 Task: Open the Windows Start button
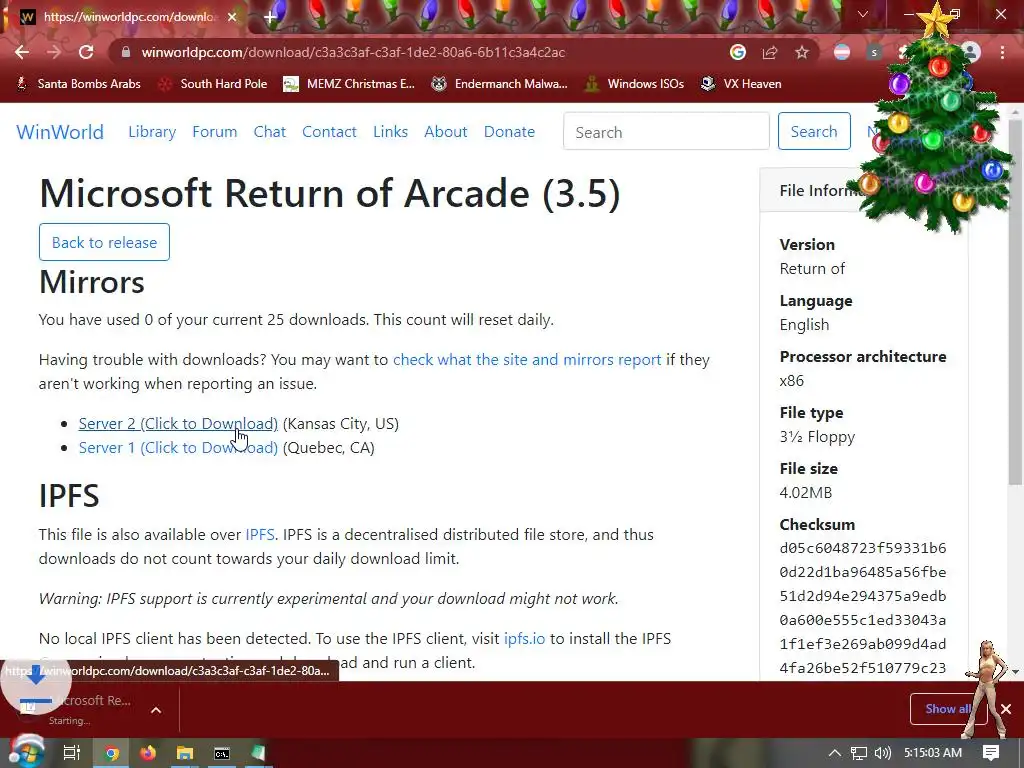pos(25,752)
